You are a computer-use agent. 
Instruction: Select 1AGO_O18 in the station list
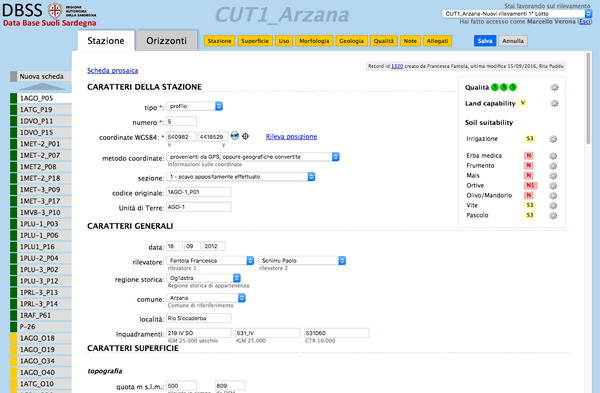pos(41,338)
